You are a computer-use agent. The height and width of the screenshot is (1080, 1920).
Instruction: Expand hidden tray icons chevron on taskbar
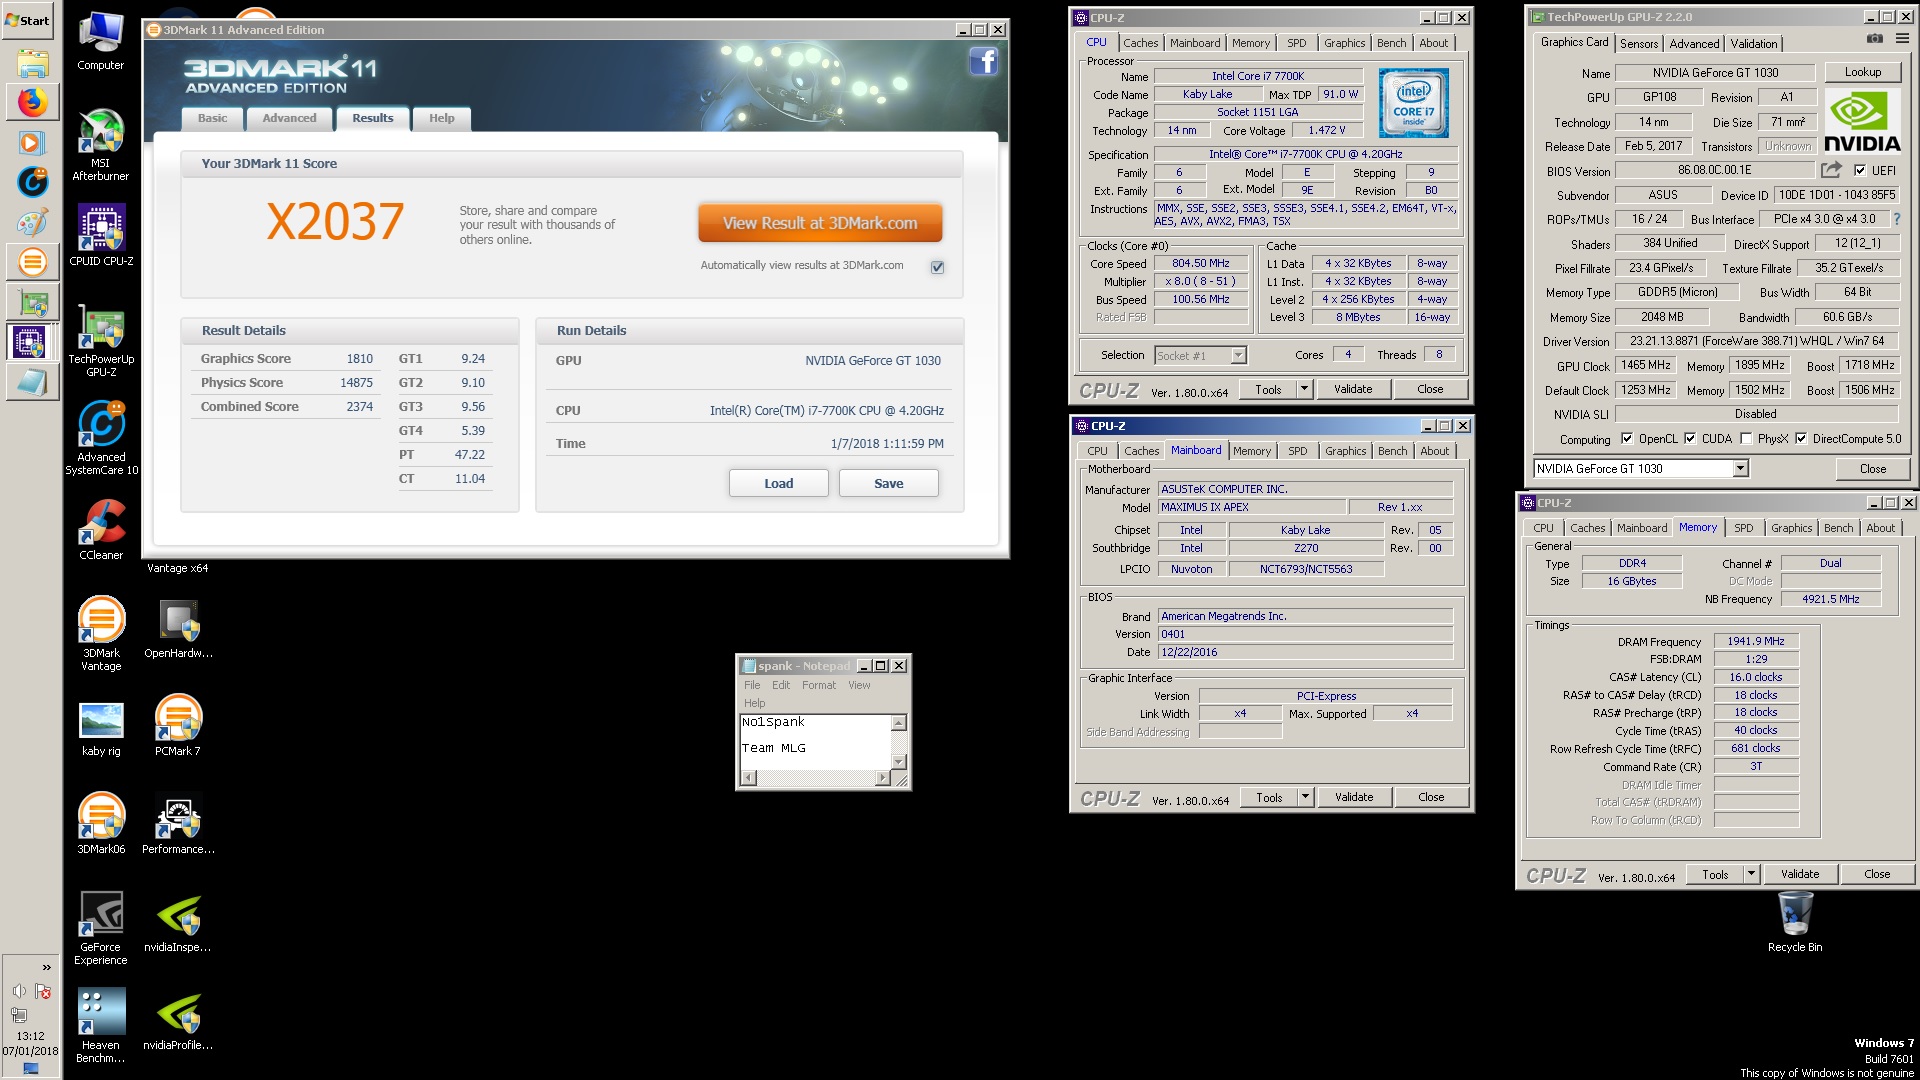(46, 967)
